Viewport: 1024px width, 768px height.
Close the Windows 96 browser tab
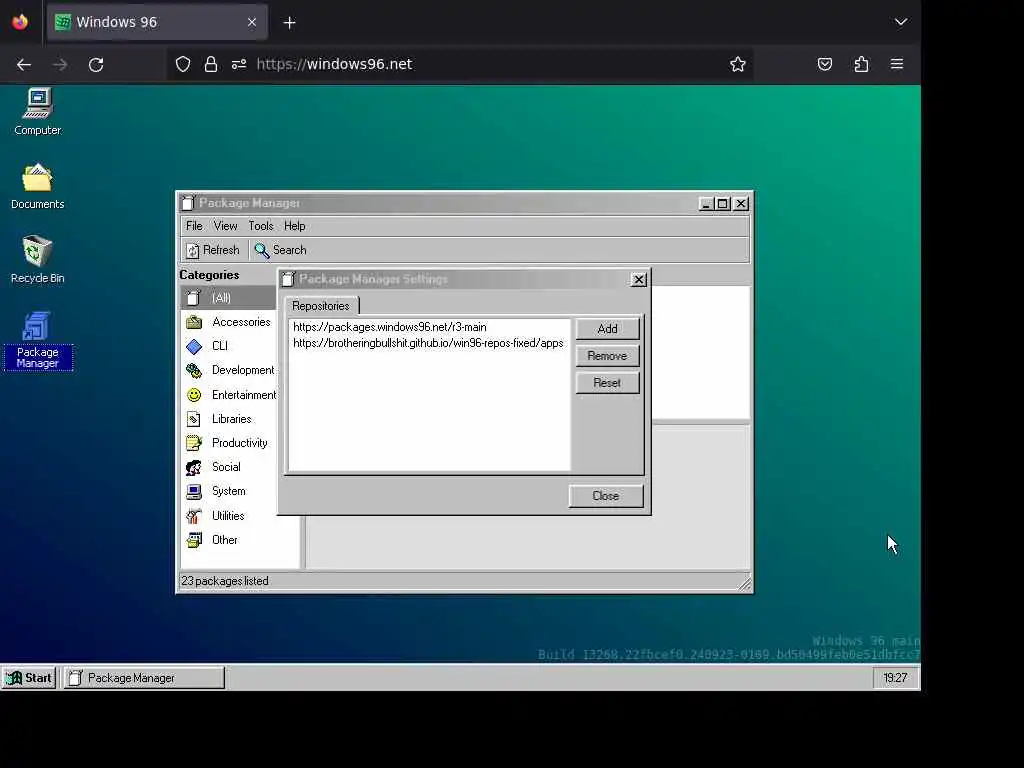point(252,22)
